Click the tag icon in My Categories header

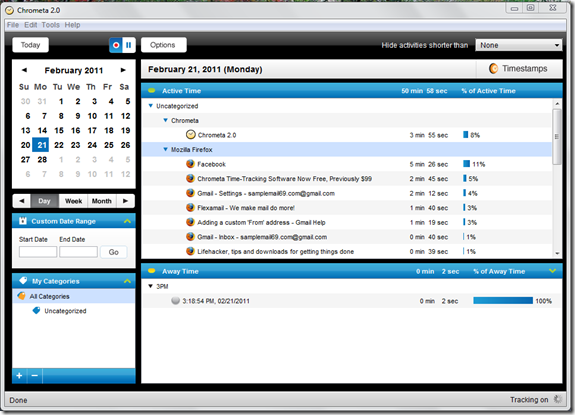[23, 281]
